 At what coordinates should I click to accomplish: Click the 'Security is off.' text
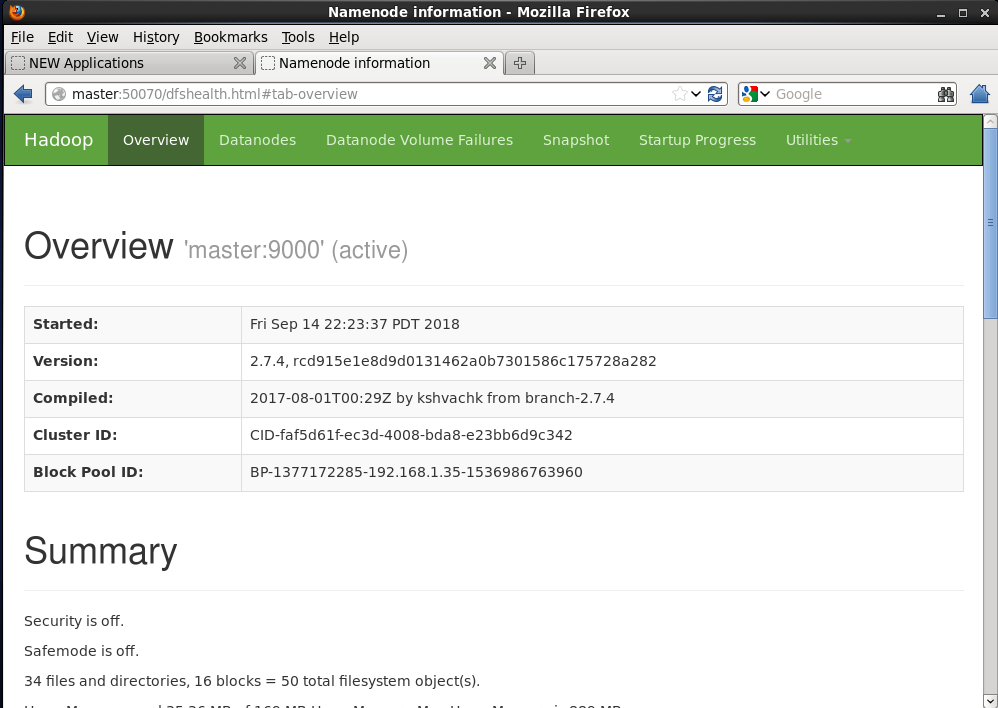tap(74, 621)
